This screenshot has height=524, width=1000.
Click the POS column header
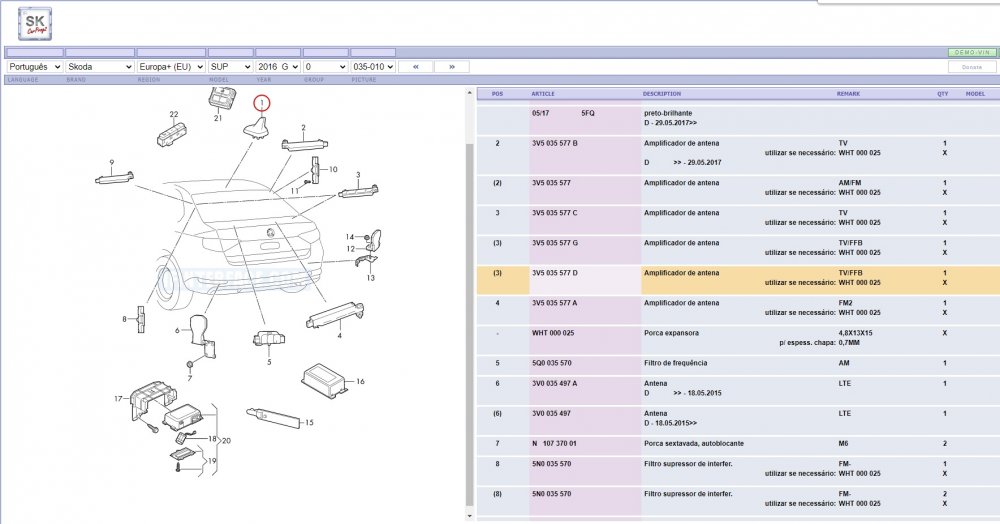pos(497,94)
